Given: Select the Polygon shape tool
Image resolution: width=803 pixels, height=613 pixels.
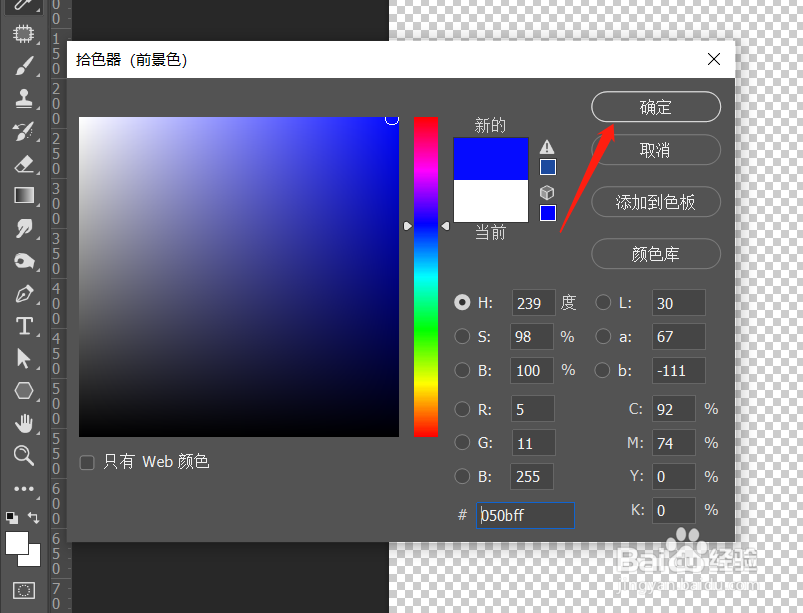Looking at the screenshot, I should pyautogui.click(x=24, y=391).
